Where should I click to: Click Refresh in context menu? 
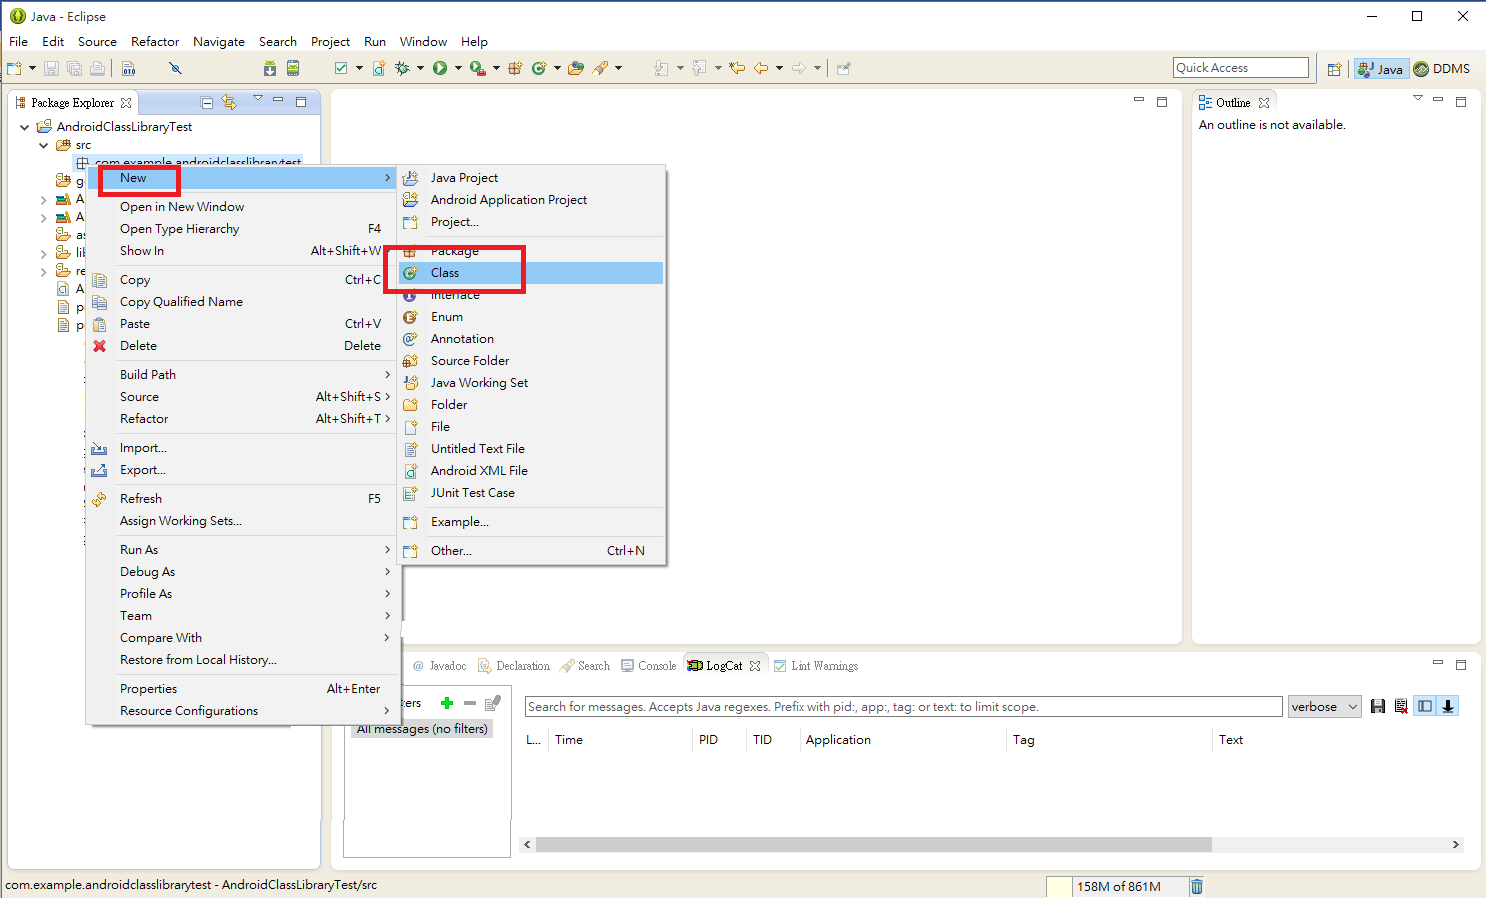coord(243,499)
